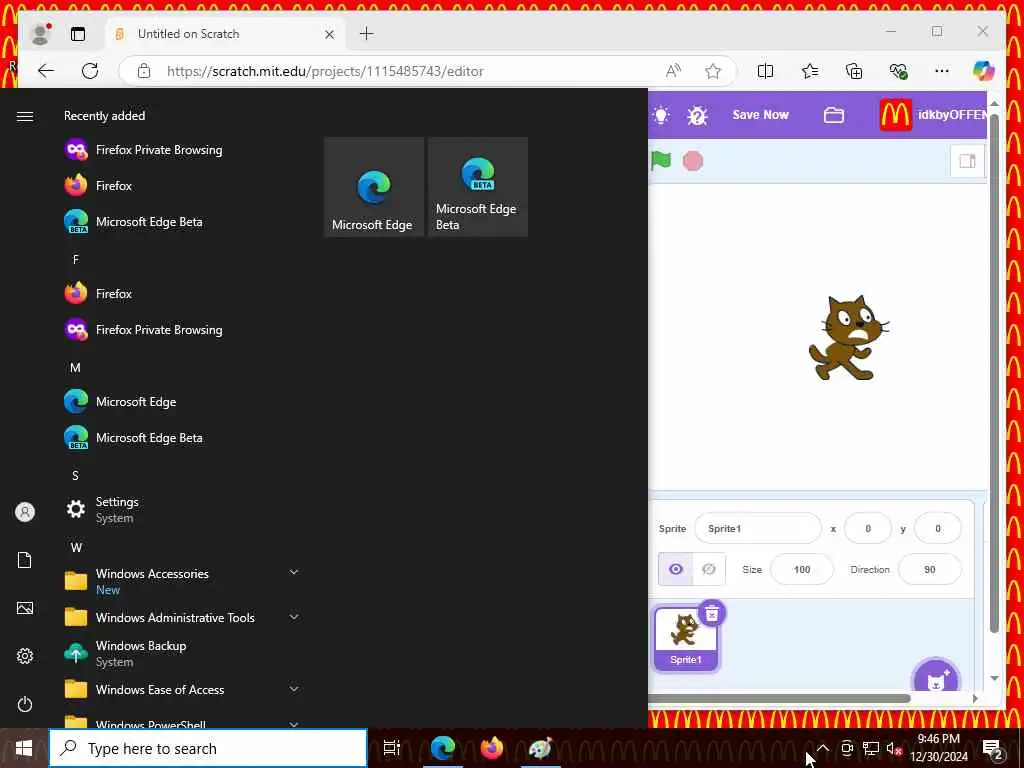Open Paint icon on the taskbar
1024x768 pixels.
coord(541,748)
